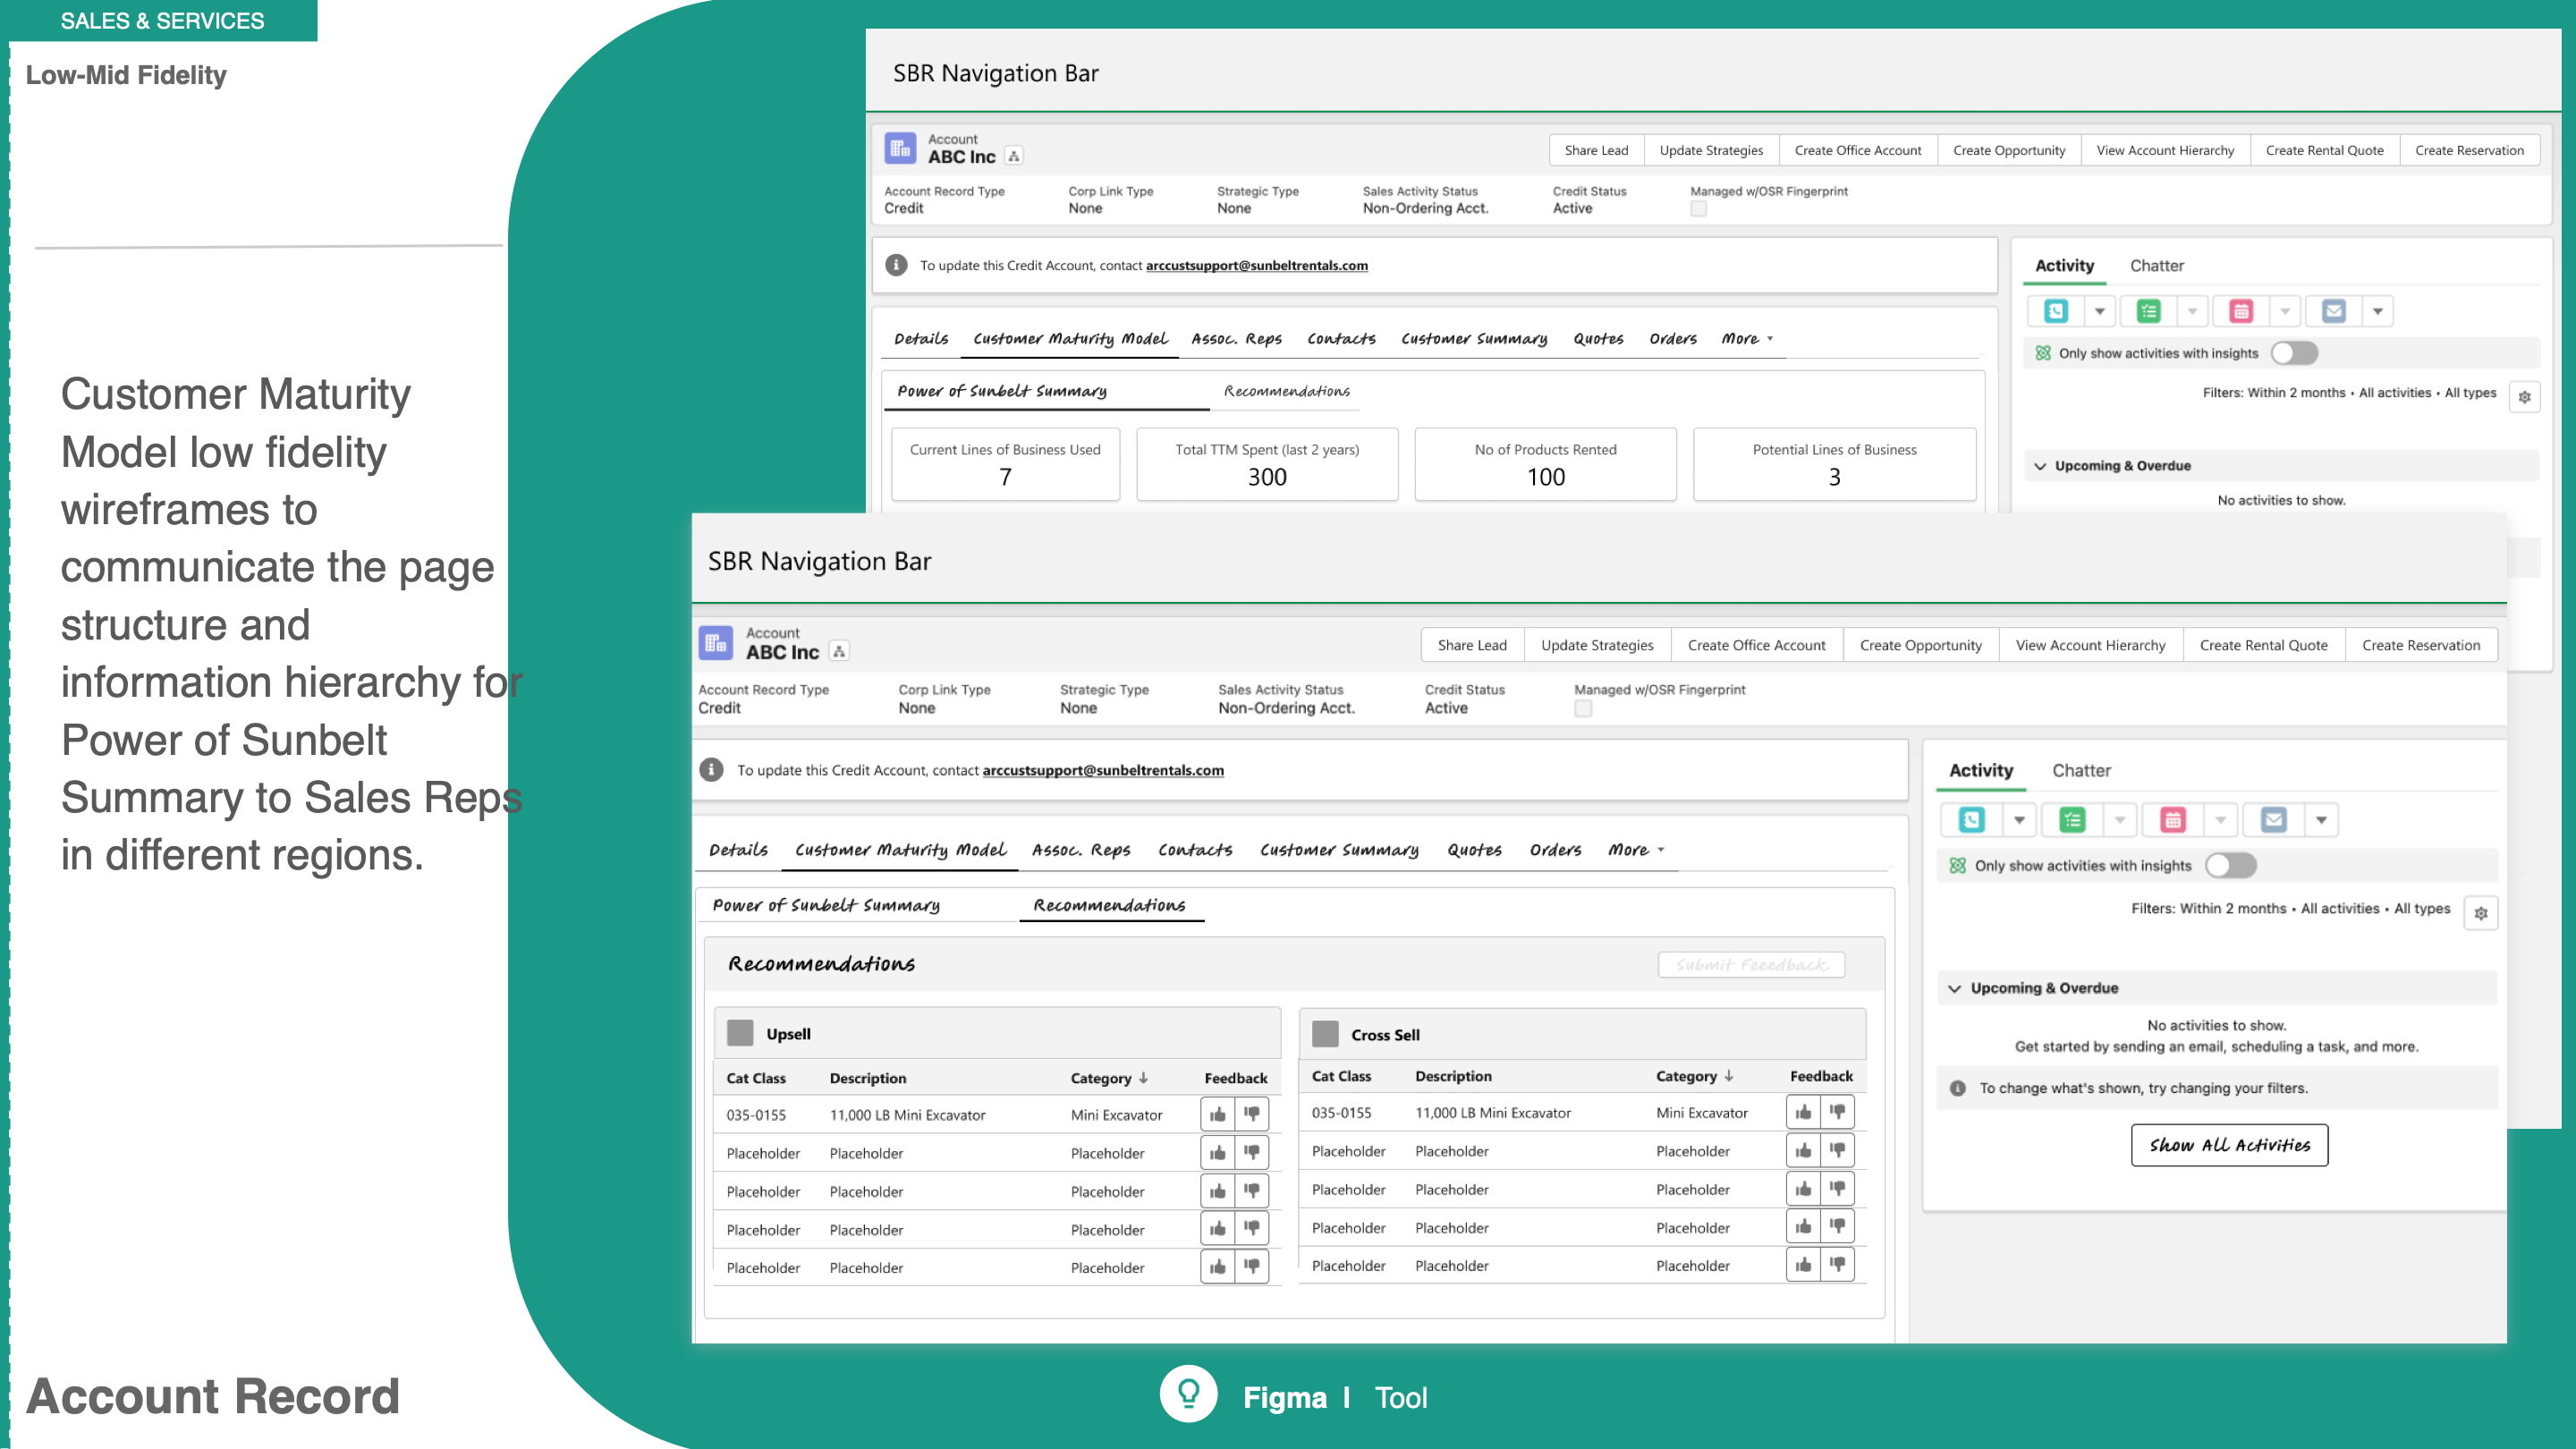Click Create Reservation button in front window
The height and width of the screenshot is (1449, 2576).
point(2421,645)
